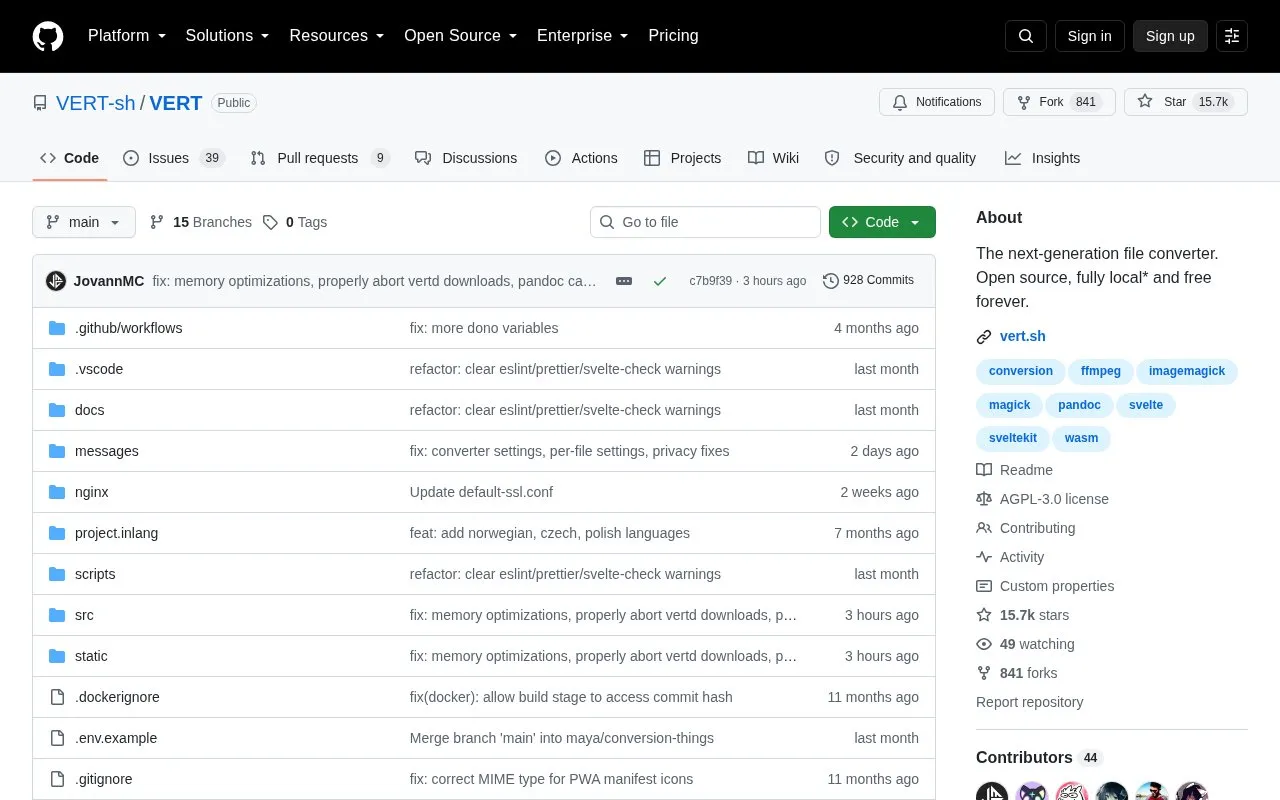
Task: Open the main branch selector
Action: 84,222
